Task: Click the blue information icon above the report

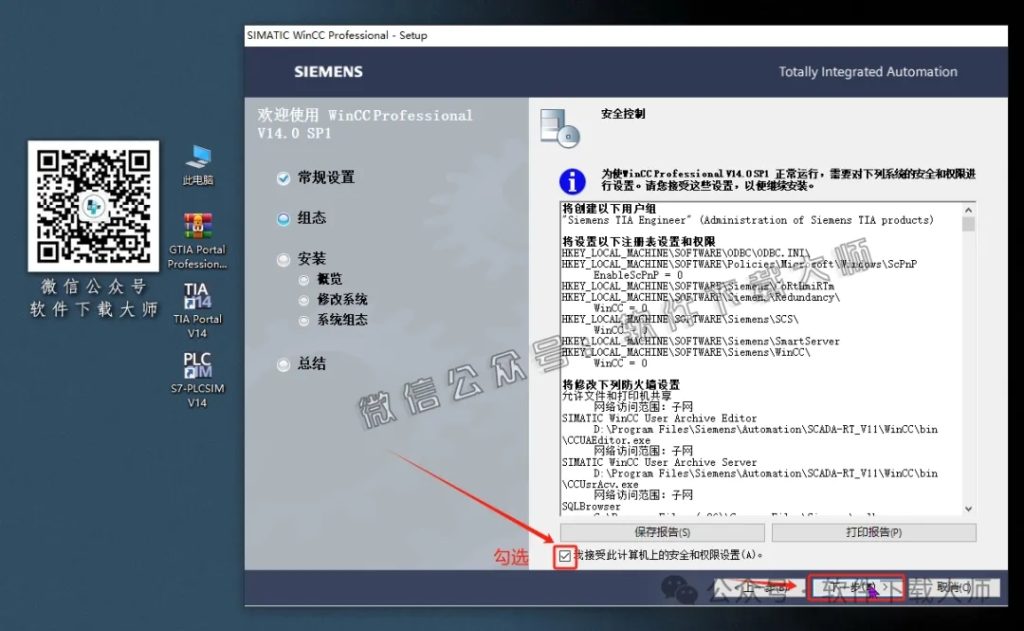Action: (x=573, y=180)
